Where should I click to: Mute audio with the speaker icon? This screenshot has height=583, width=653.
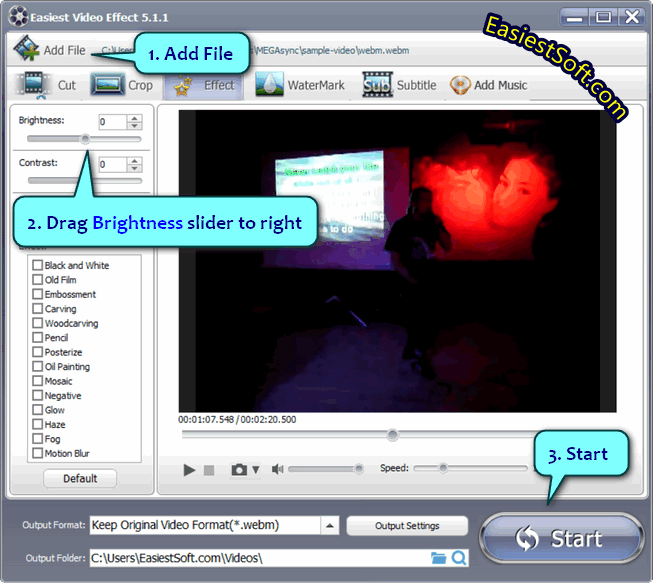(277, 469)
